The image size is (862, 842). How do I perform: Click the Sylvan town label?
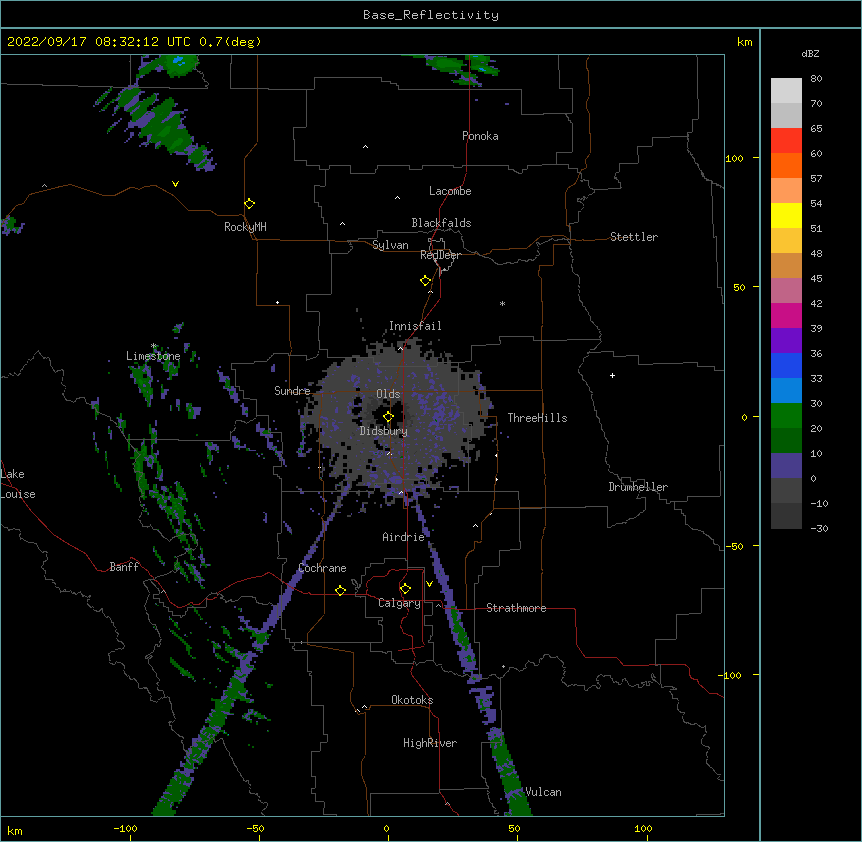(x=390, y=245)
